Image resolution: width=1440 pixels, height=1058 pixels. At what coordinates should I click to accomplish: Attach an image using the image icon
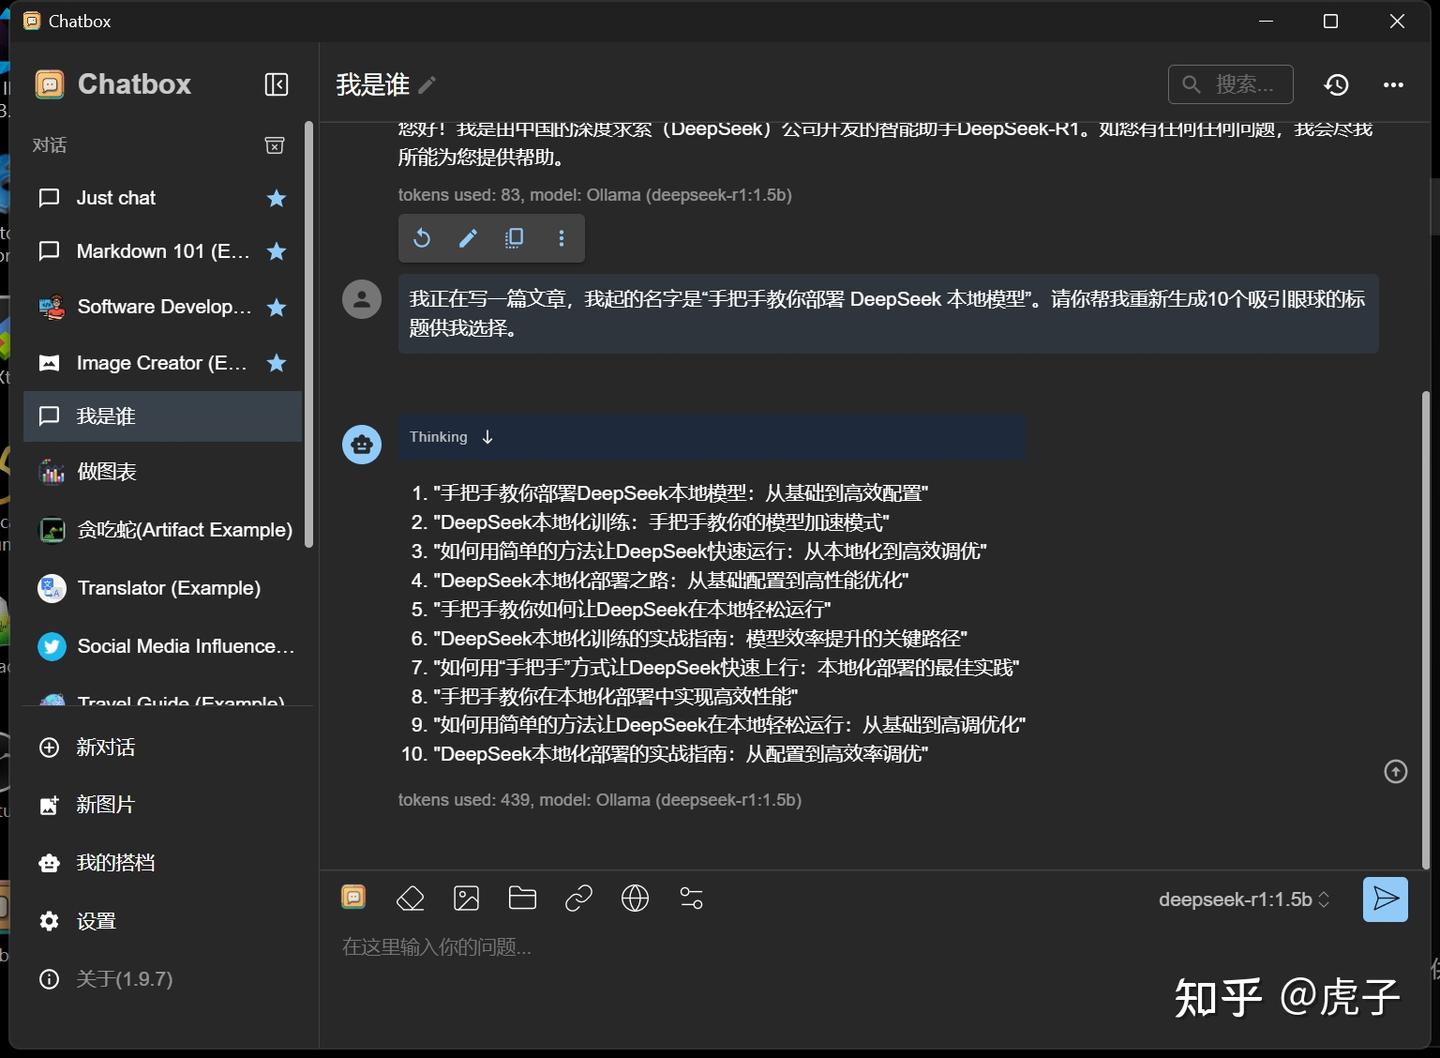466,898
